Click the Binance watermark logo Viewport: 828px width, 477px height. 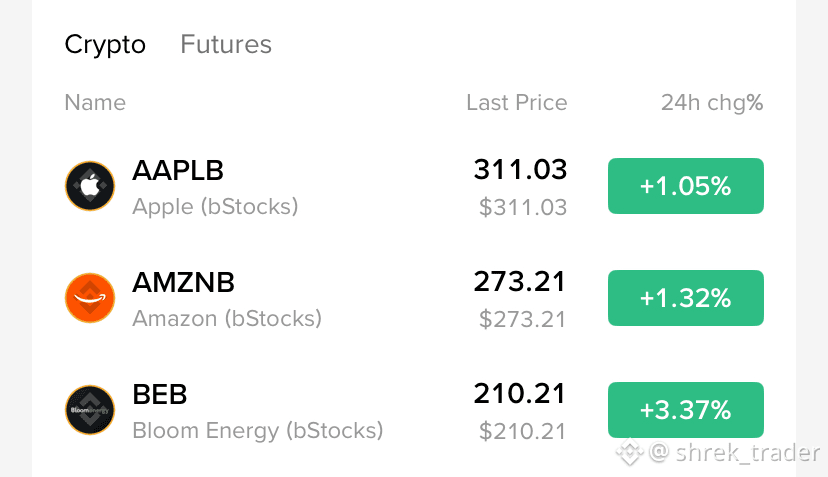pyautogui.click(x=629, y=452)
